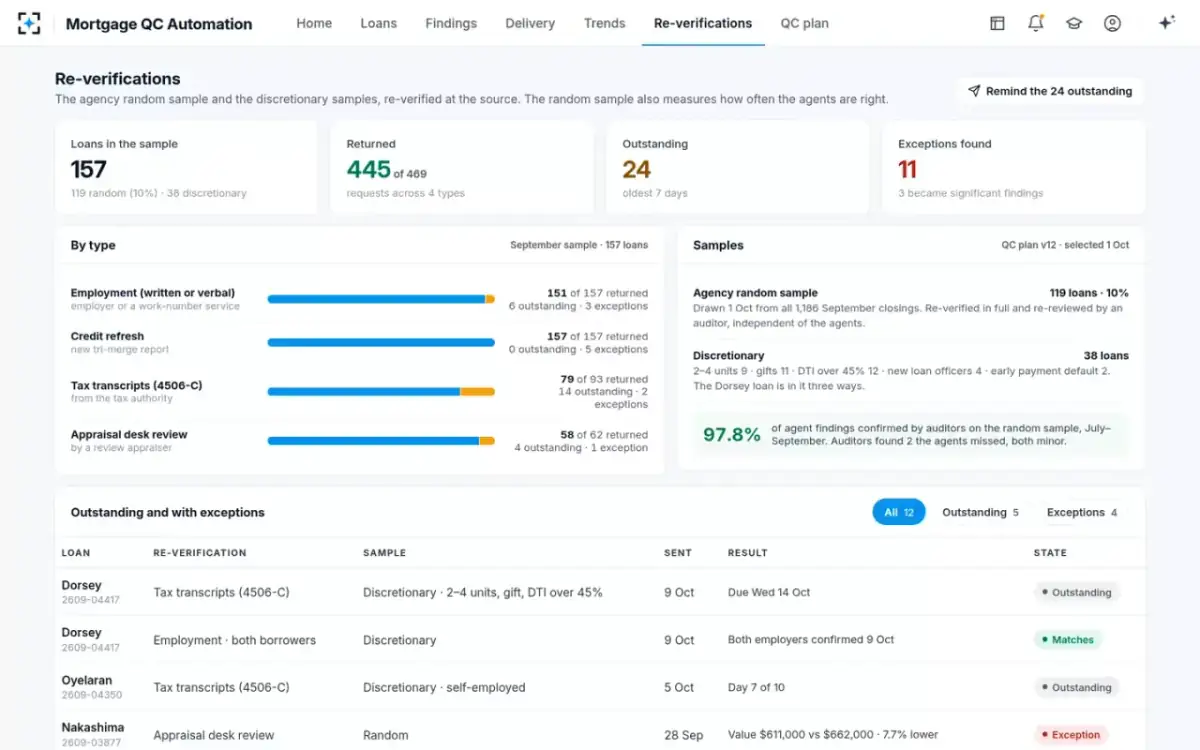Click Tax transcripts (4506-C) type label in By type

tap(137, 385)
